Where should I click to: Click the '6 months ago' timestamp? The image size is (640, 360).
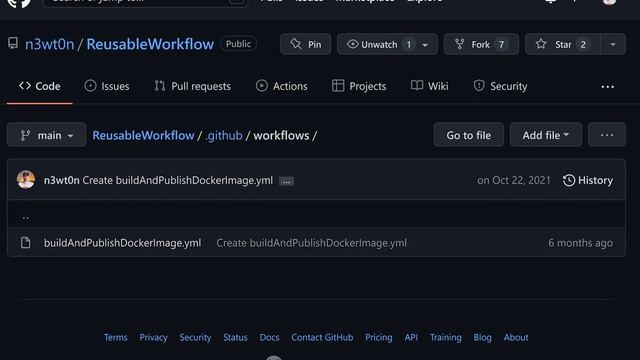(x=580, y=243)
